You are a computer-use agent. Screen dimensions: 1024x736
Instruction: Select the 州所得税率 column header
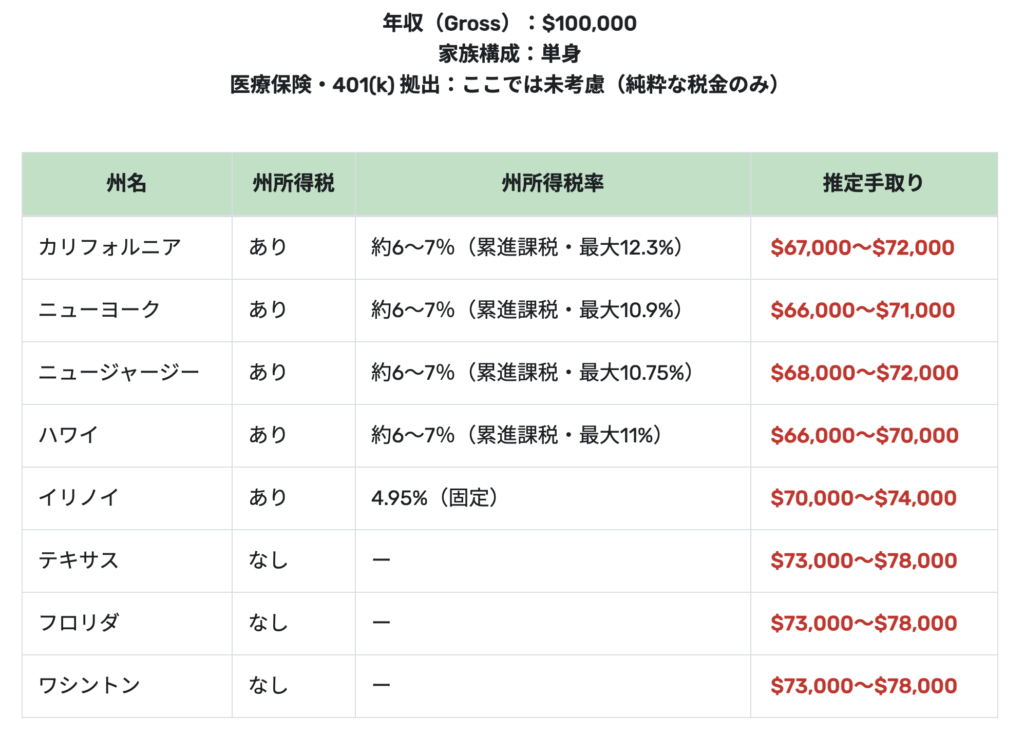[x=552, y=184]
